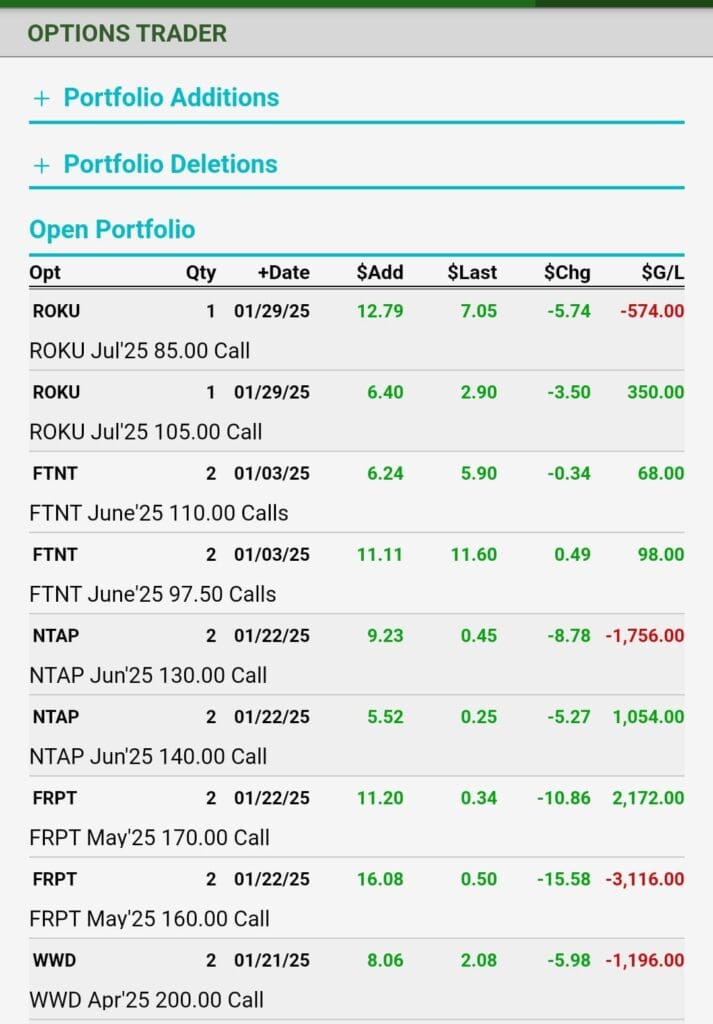The image size is (713, 1024).
Task: Click the plus icon beside Portfolio Additions
Action: (40, 98)
